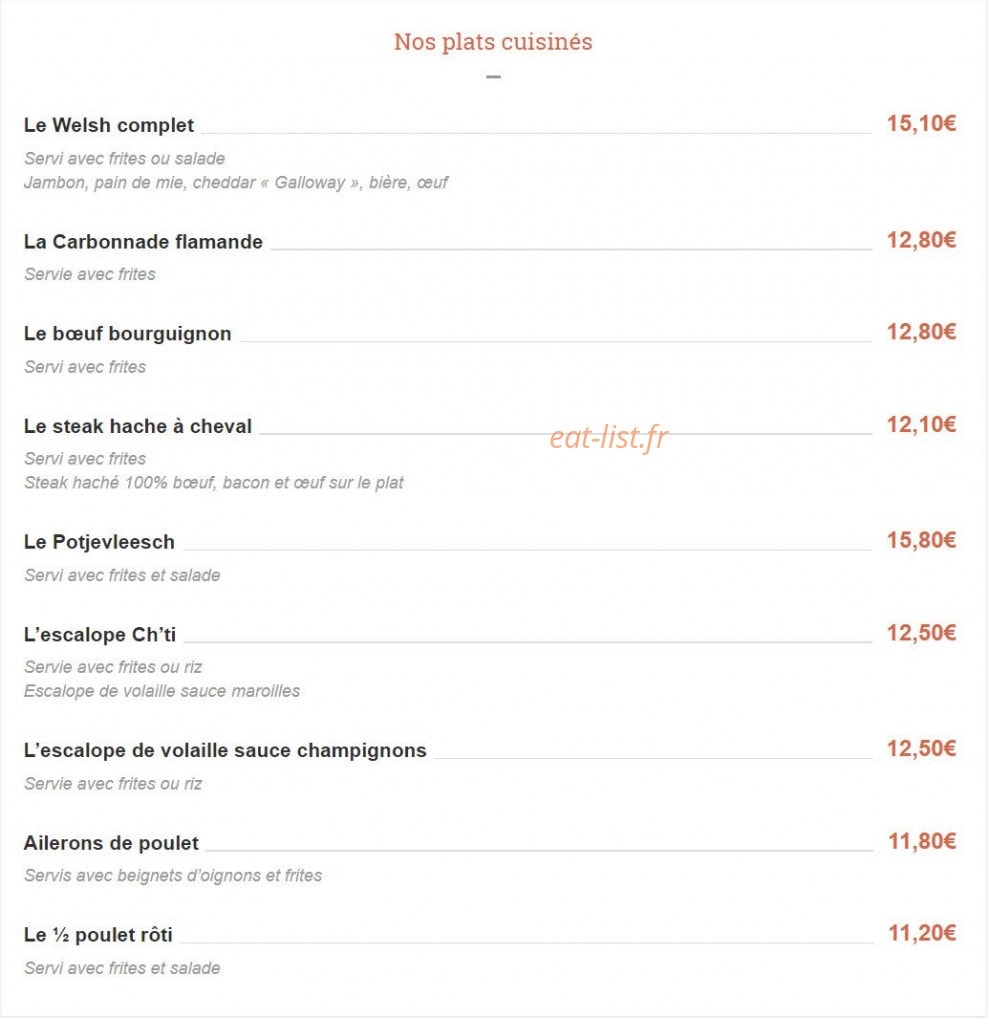
Task: Click "Escalope de volaille sauce maroilles" description
Action: coord(162,691)
